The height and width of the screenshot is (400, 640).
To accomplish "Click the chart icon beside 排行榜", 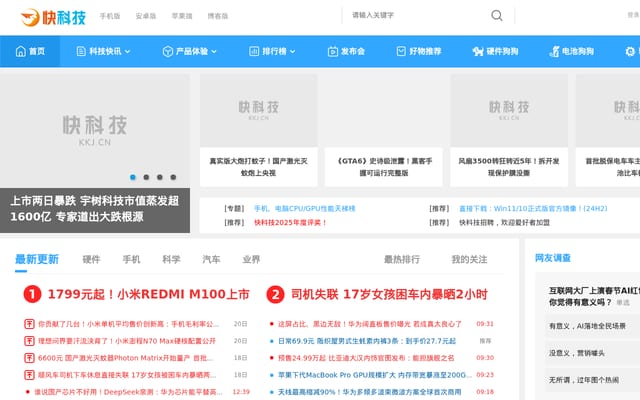I will pos(254,51).
